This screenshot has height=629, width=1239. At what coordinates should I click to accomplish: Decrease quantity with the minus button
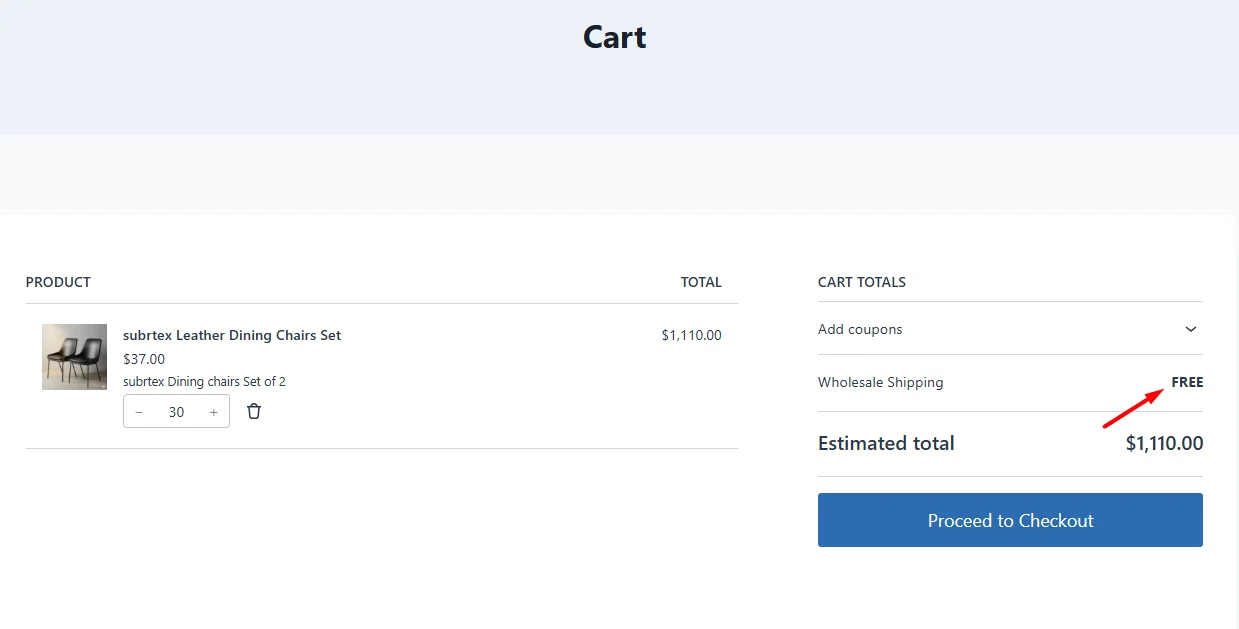tap(139, 412)
